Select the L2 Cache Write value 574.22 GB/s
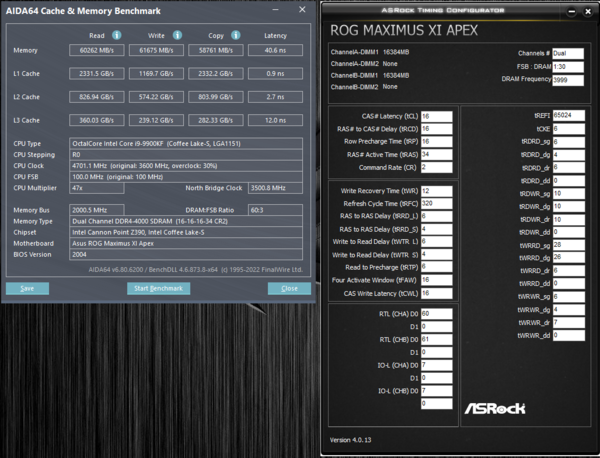The height and width of the screenshot is (458, 600). point(156,97)
